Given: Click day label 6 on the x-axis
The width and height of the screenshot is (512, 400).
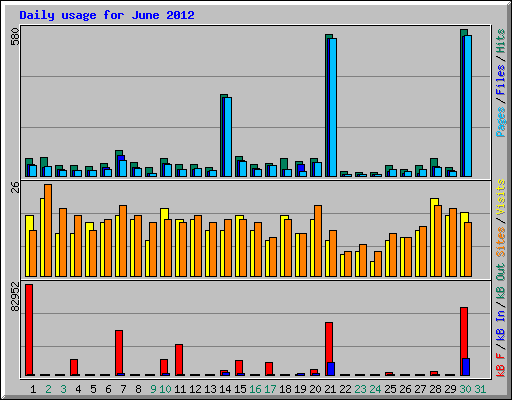Looking at the screenshot, I should tap(108, 389).
